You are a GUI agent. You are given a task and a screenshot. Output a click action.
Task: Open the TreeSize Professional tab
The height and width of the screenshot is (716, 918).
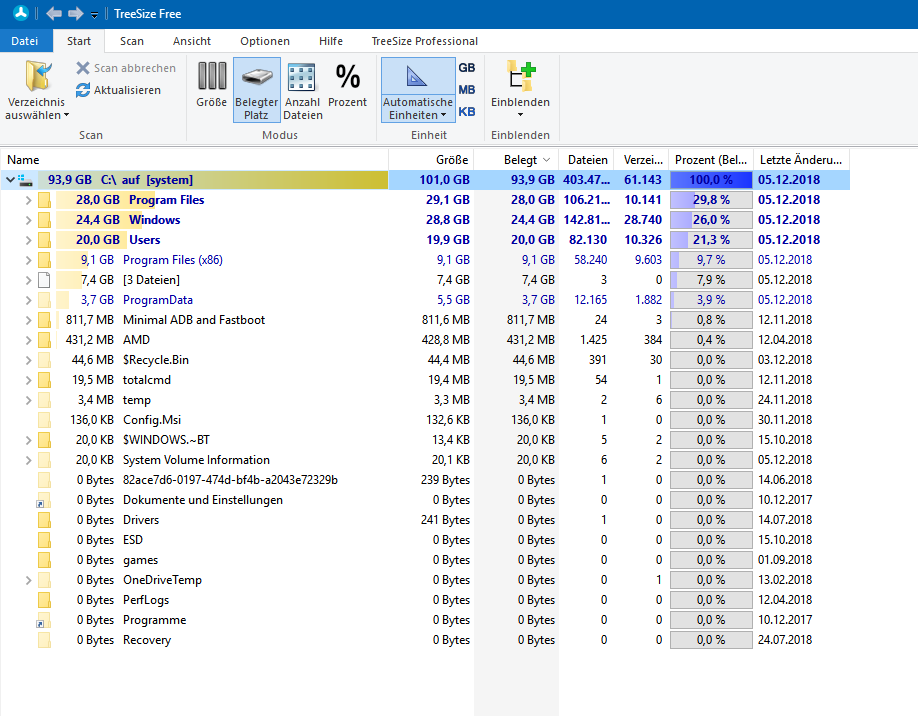point(424,41)
